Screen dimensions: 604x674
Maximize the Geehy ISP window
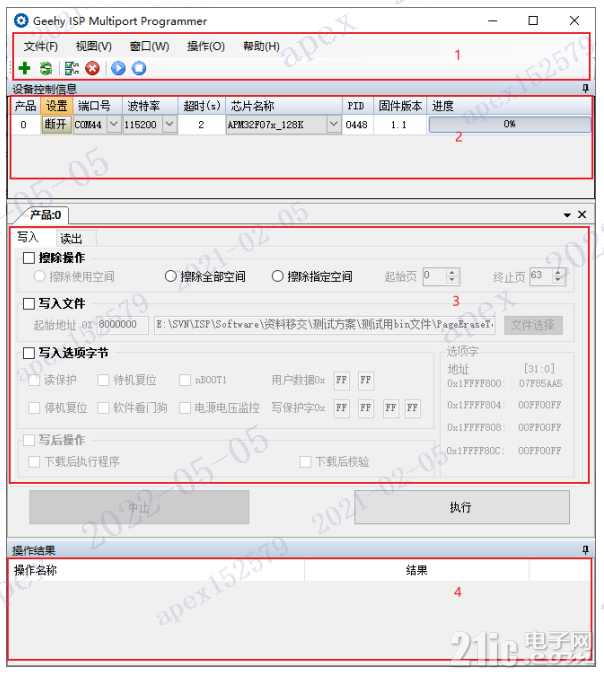(x=533, y=21)
